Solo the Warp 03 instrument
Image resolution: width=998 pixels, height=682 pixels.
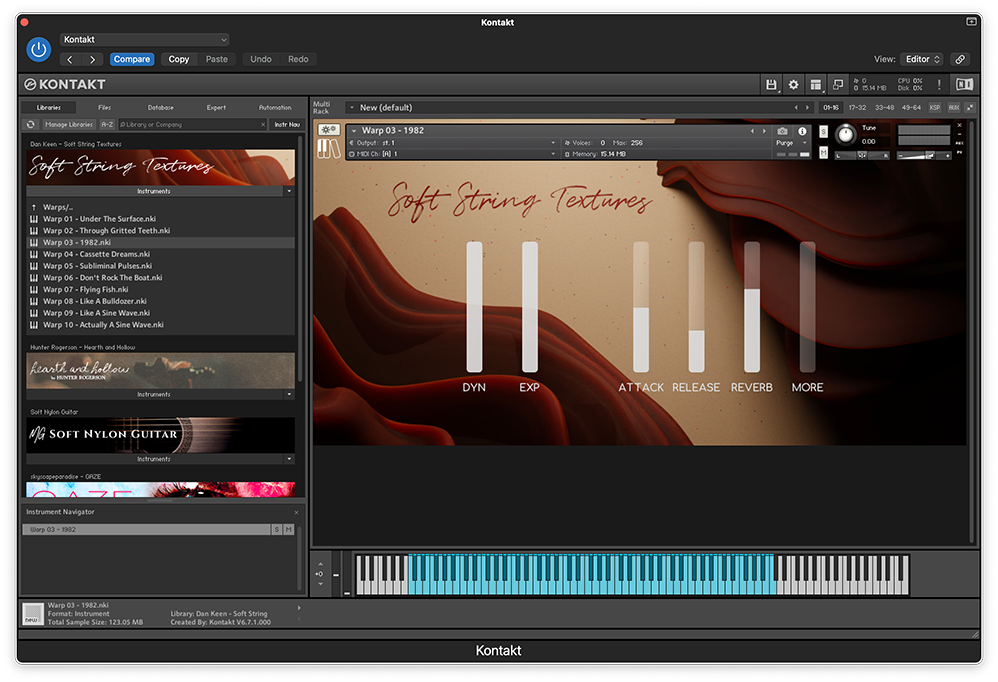822,131
